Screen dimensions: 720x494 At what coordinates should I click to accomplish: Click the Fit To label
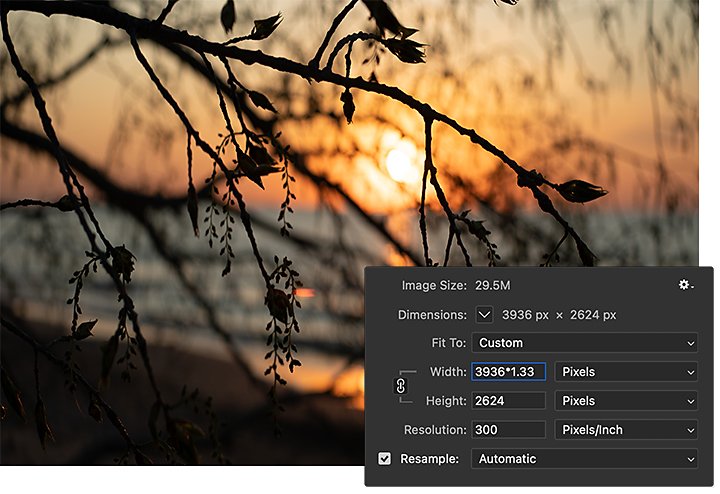(449, 343)
